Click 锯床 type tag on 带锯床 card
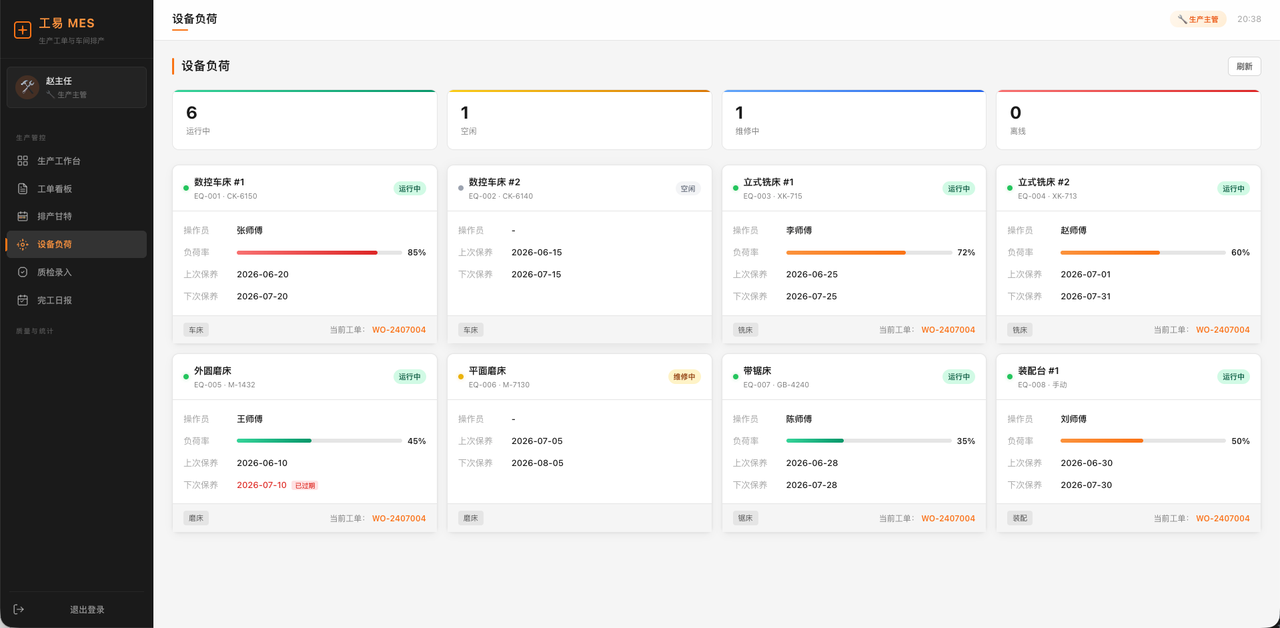 click(745, 518)
